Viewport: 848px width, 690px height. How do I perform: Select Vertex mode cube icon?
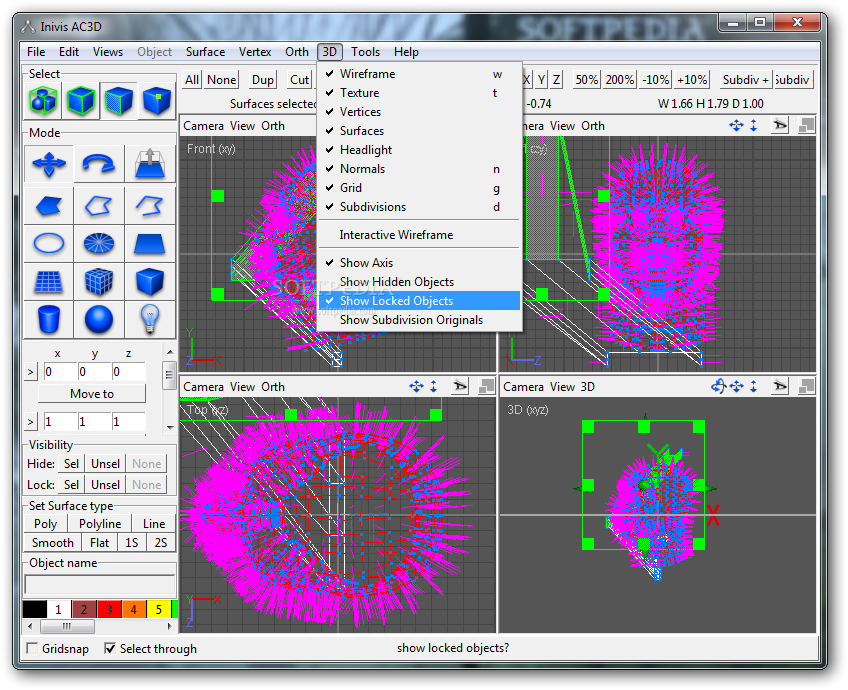point(156,101)
